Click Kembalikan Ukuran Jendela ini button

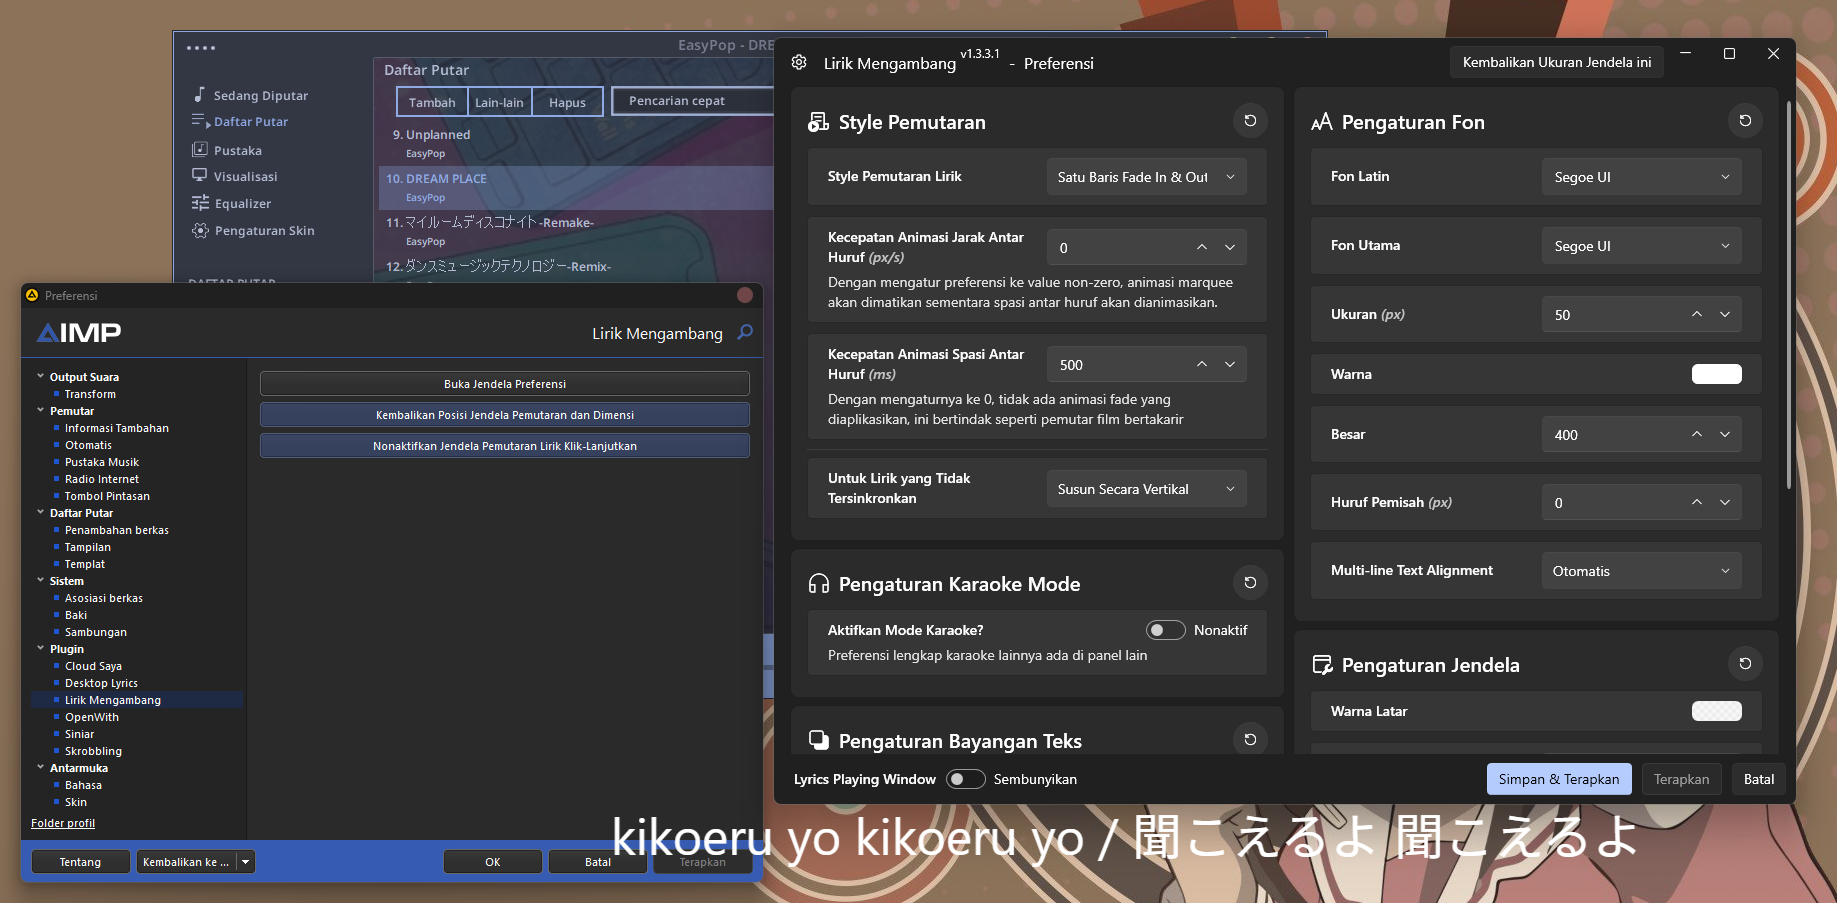1557,62
